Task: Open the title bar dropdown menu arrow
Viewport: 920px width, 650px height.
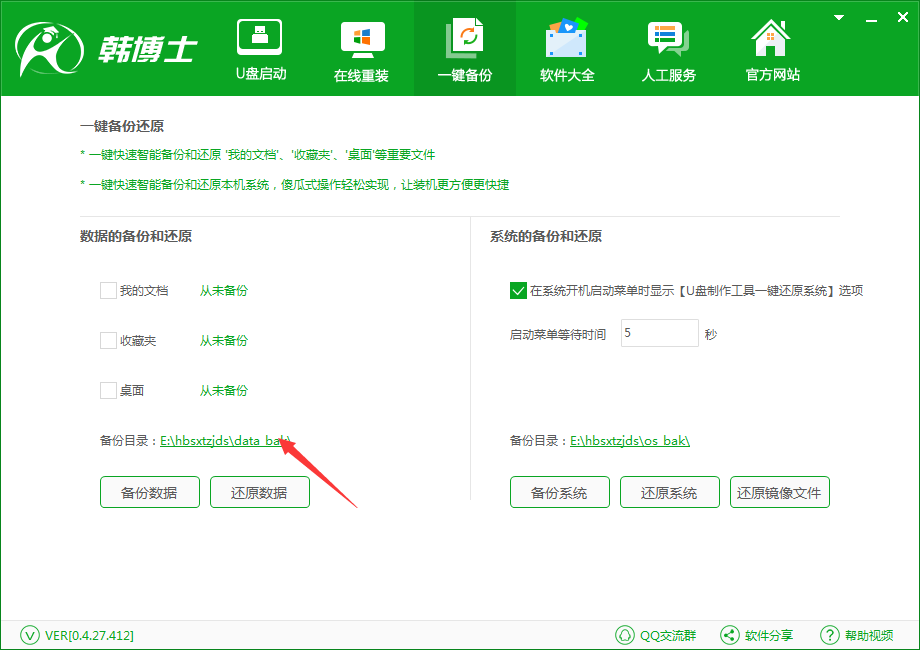Action: 839,15
